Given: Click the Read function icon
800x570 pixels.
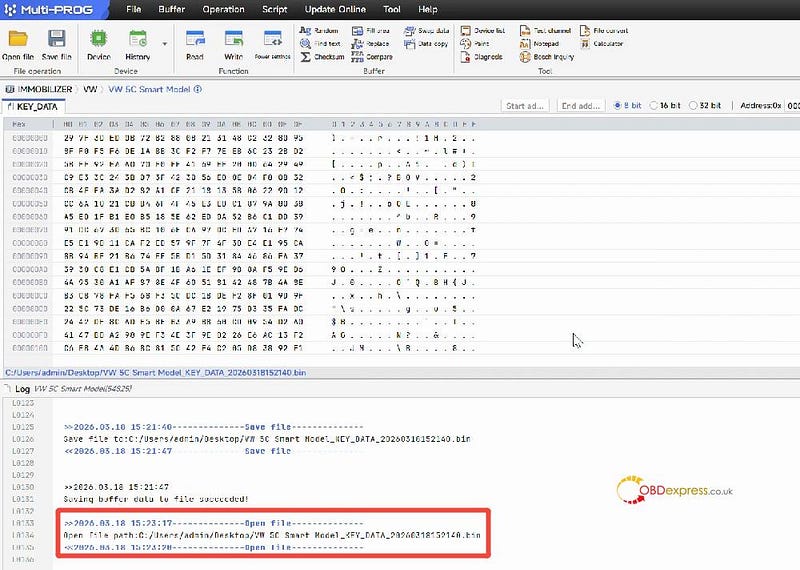Looking at the screenshot, I should 195,44.
